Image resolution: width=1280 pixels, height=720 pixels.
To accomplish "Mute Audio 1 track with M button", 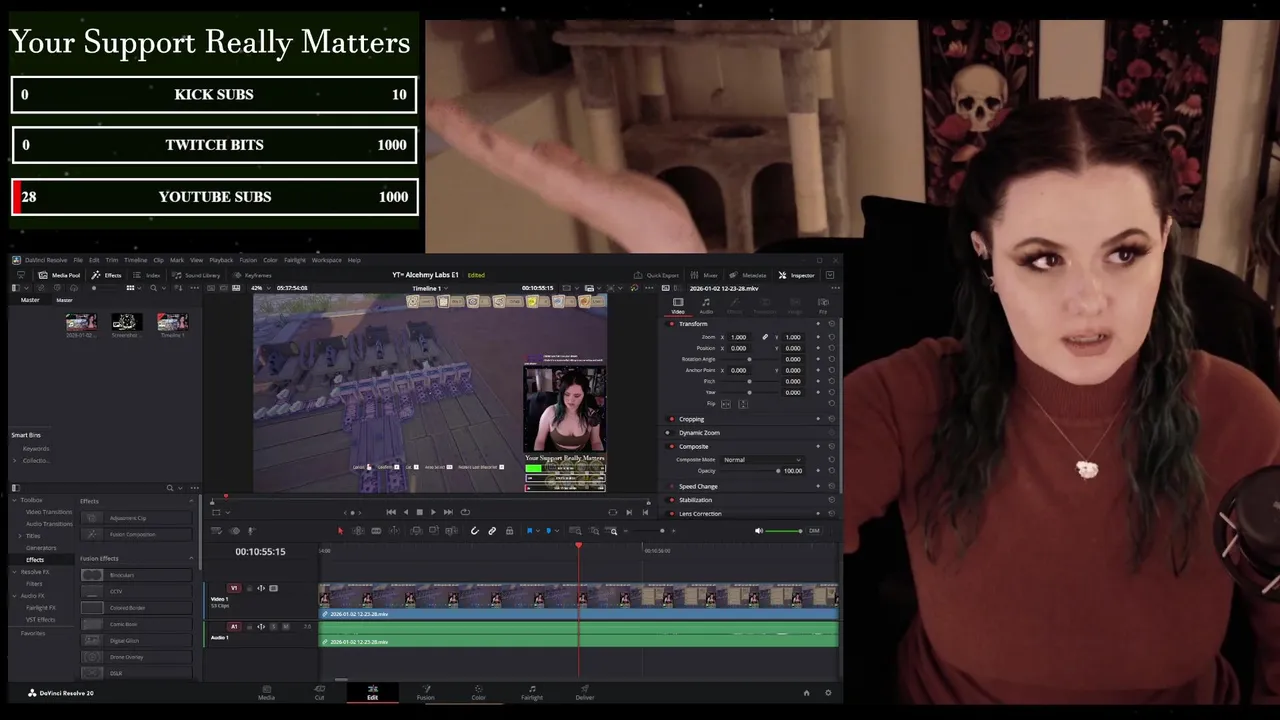I will click(x=286, y=627).
